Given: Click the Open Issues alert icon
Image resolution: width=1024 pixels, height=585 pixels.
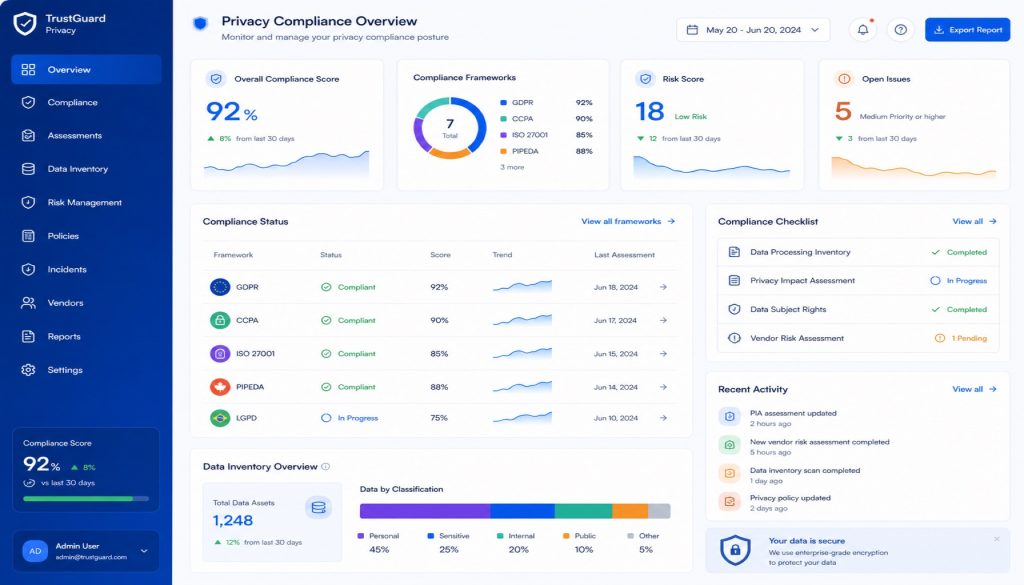Looking at the screenshot, I should [x=844, y=79].
